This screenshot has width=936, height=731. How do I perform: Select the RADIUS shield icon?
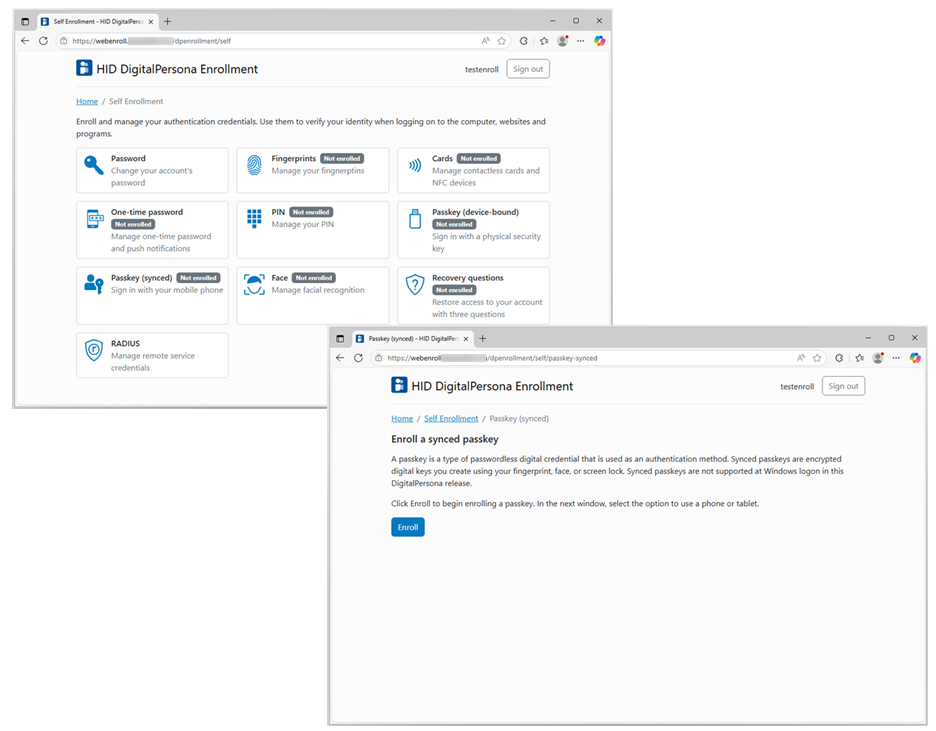click(x=94, y=350)
